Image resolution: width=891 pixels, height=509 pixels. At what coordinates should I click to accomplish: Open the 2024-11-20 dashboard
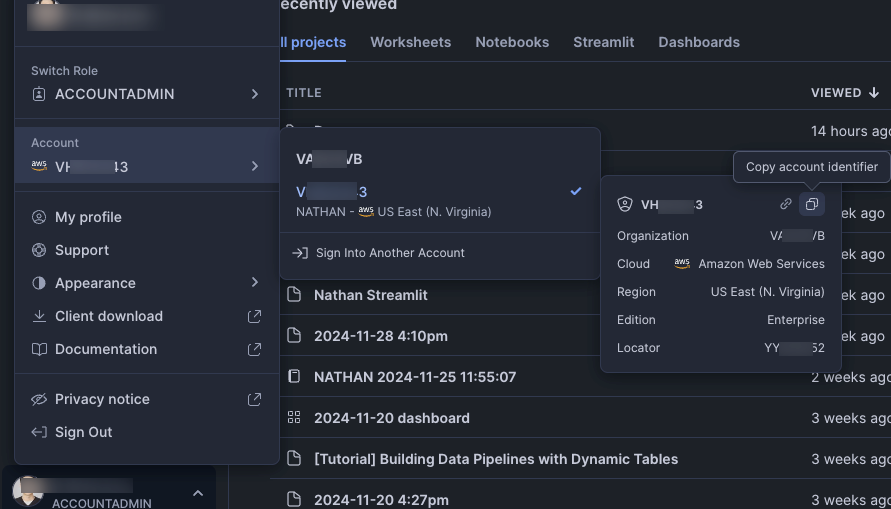click(392, 418)
